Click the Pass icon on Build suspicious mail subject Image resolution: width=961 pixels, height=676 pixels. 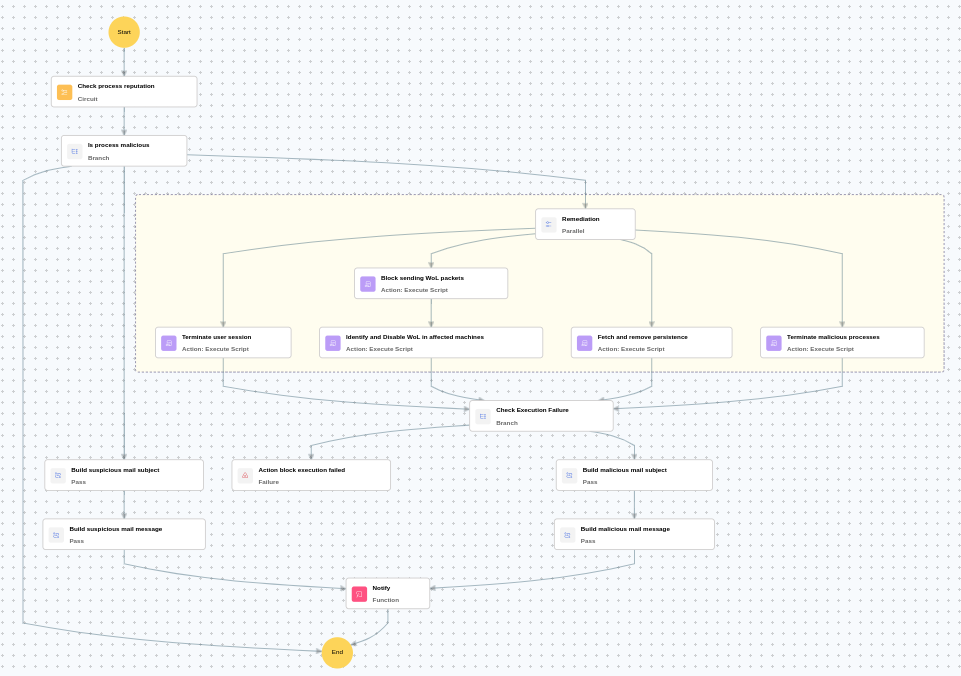pos(58,476)
